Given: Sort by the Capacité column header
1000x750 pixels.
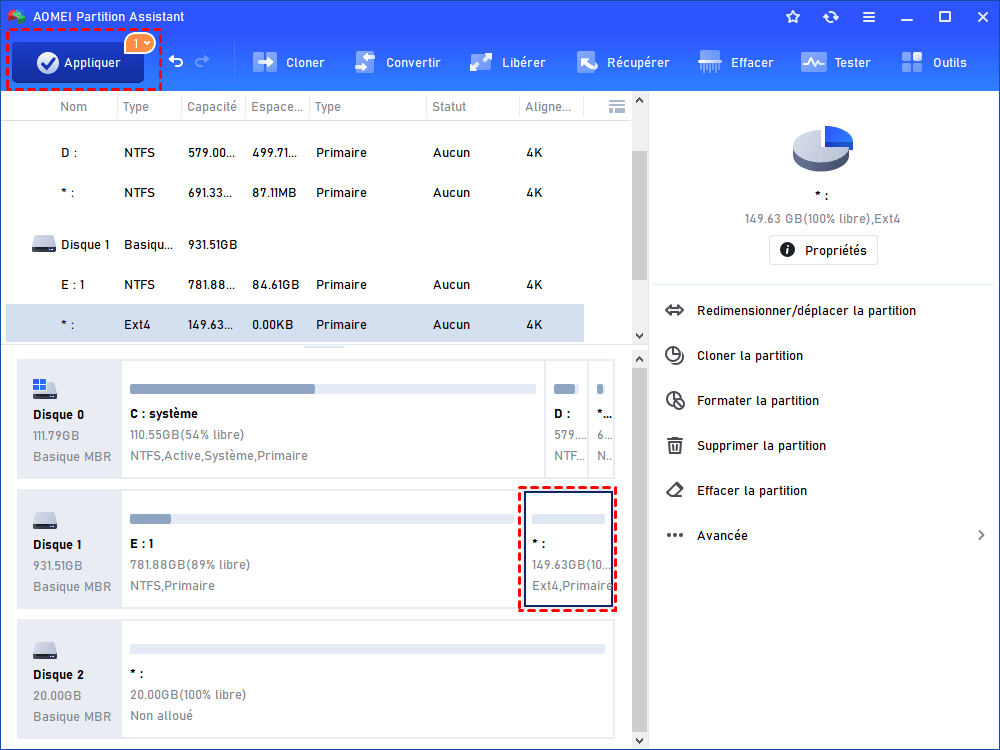Looking at the screenshot, I should tap(212, 107).
